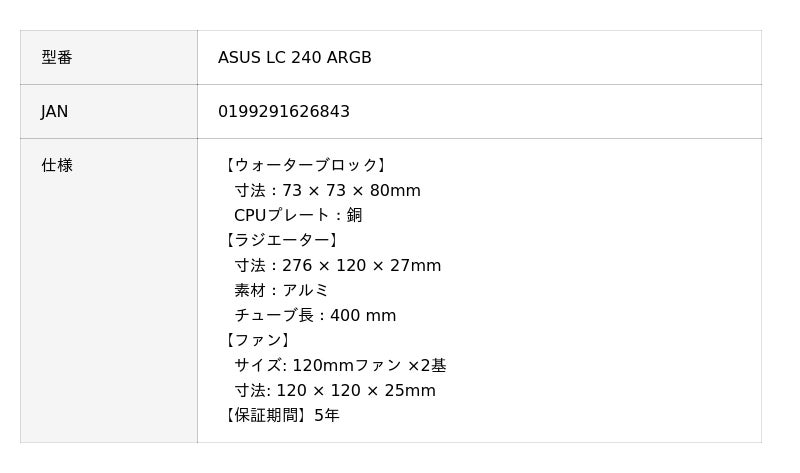Click the 仕様 header cell
The height and width of the screenshot is (473, 800).
click(109, 290)
